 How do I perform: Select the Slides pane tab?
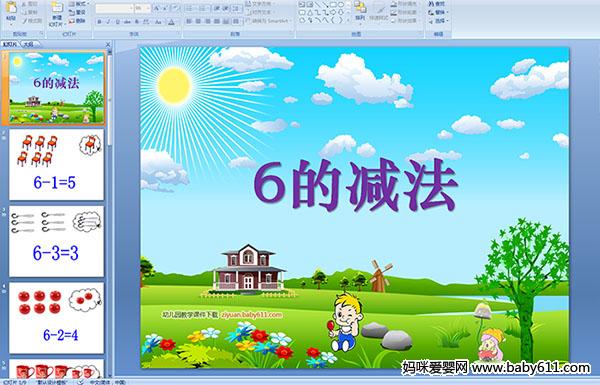point(10,44)
